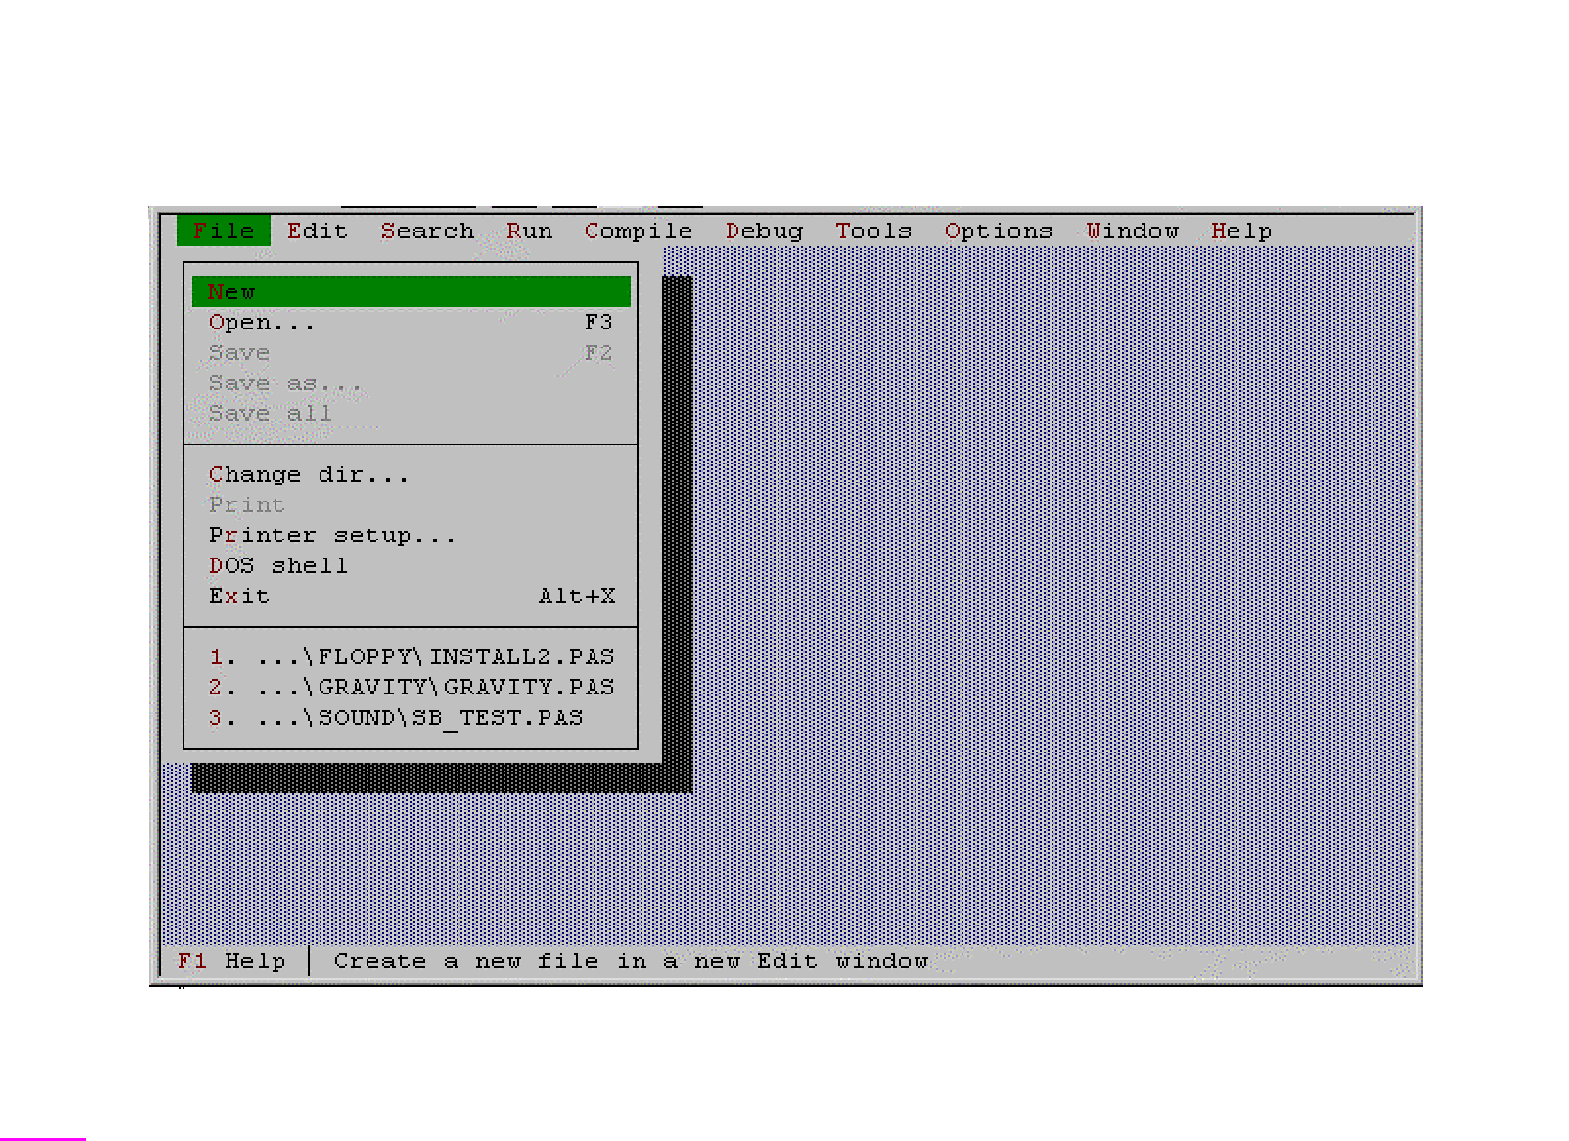Open the File menu
Screen dimensions: 1569x1141
[224, 231]
